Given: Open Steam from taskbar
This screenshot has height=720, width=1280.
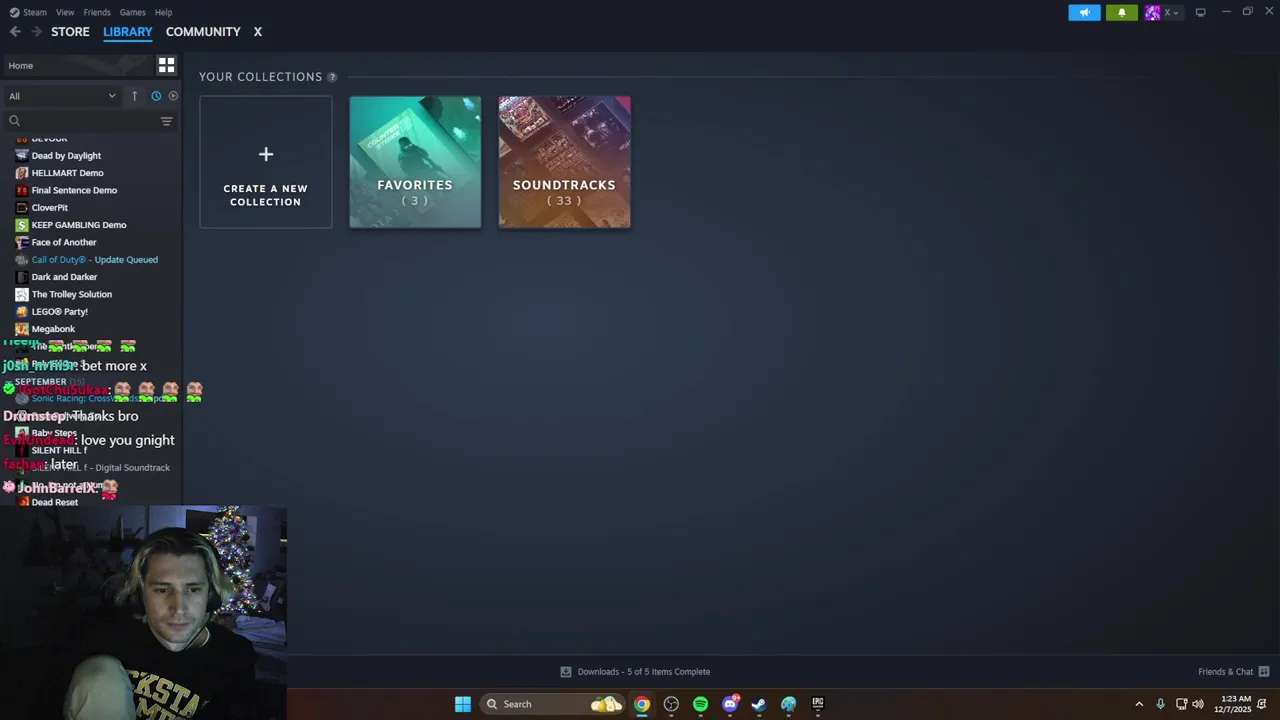Looking at the screenshot, I should (759, 704).
